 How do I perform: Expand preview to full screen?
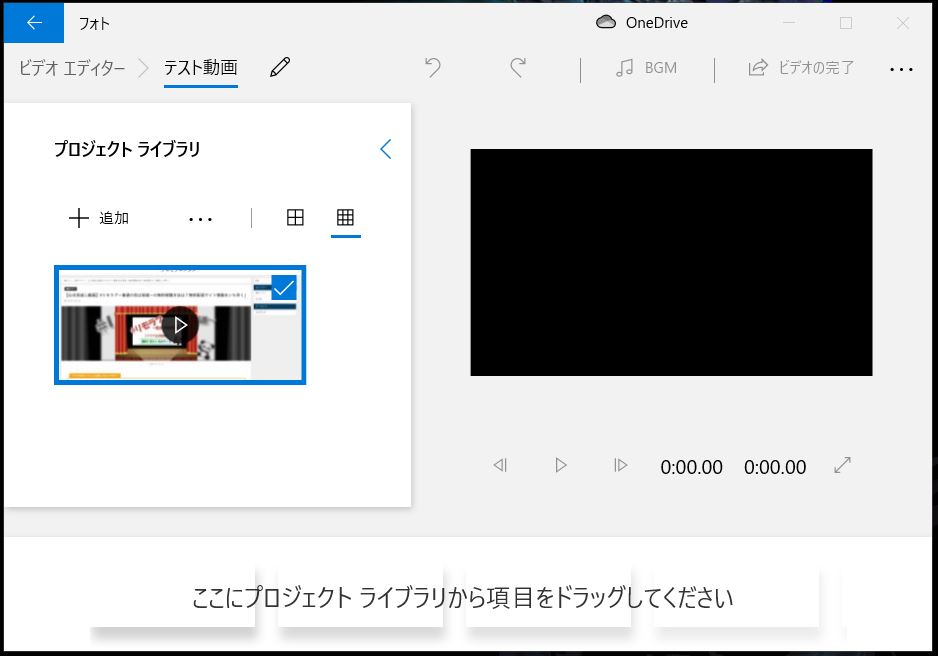(x=842, y=465)
